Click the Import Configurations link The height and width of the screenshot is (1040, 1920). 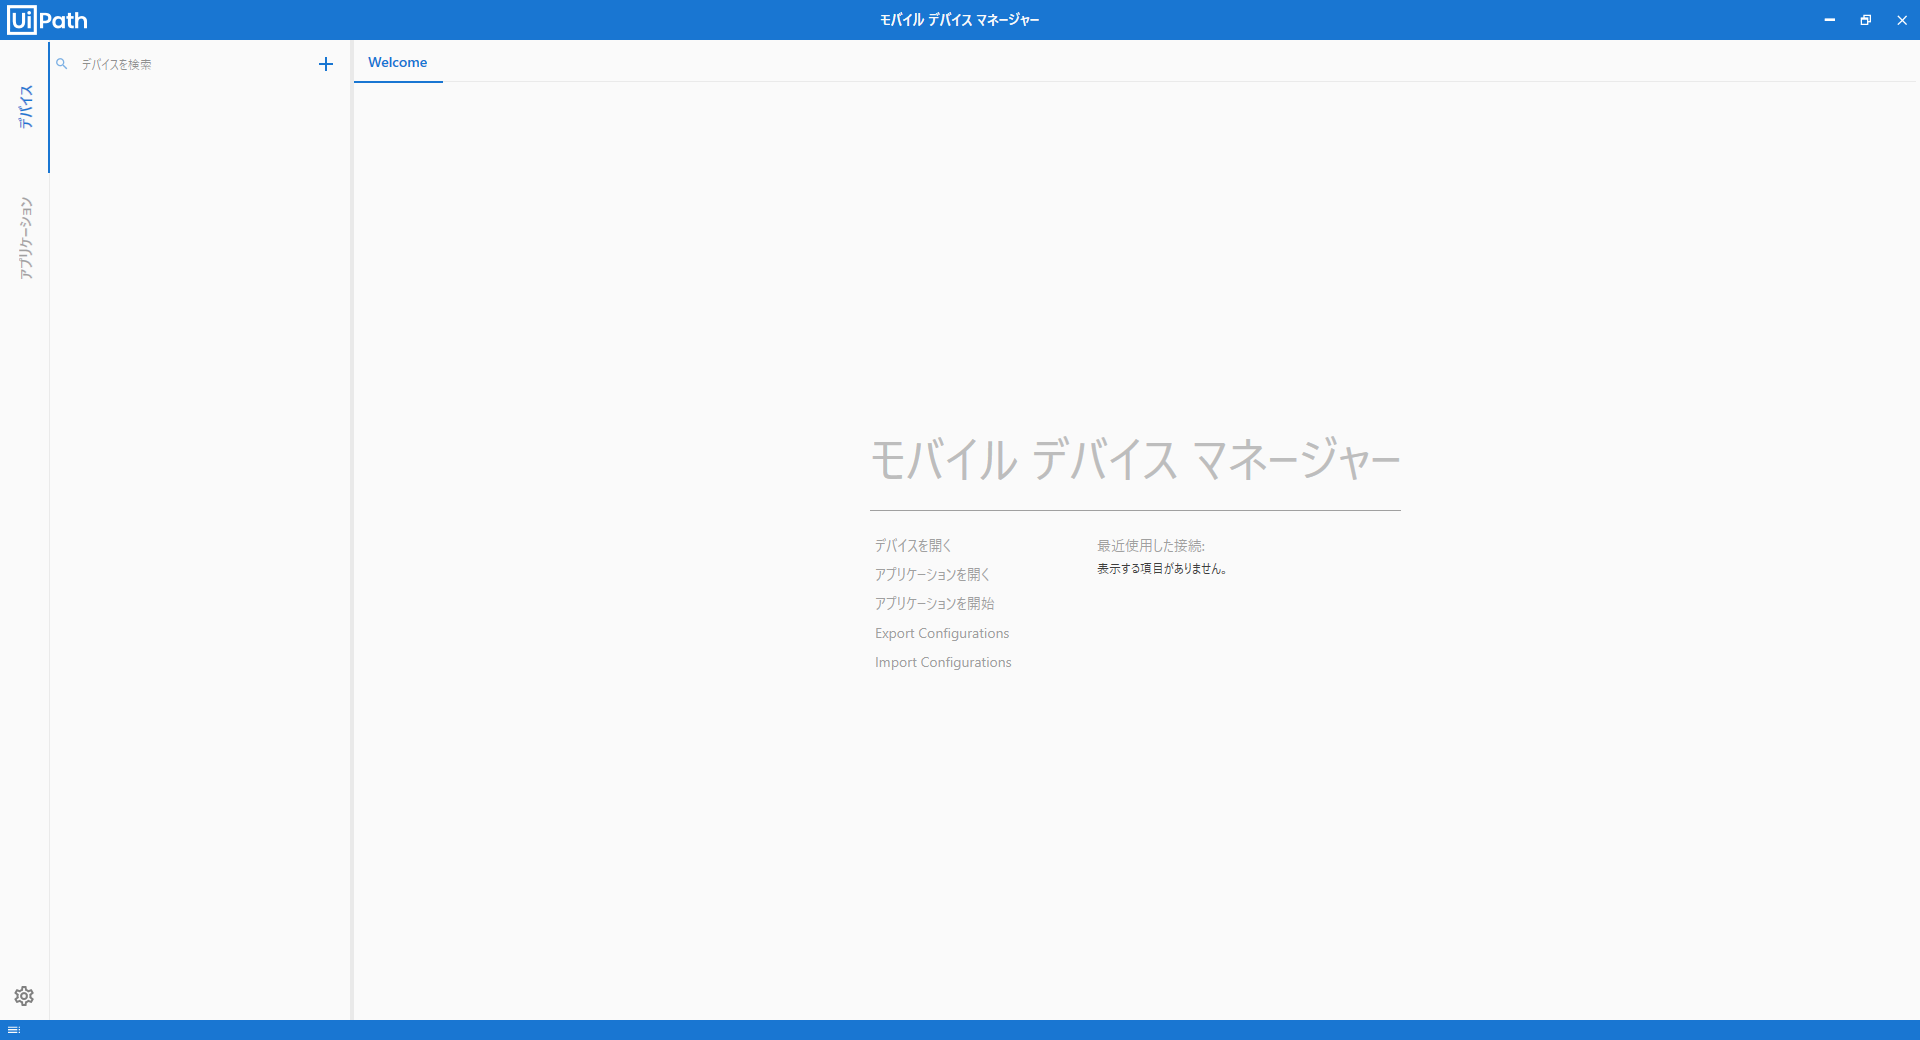click(943, 662)
